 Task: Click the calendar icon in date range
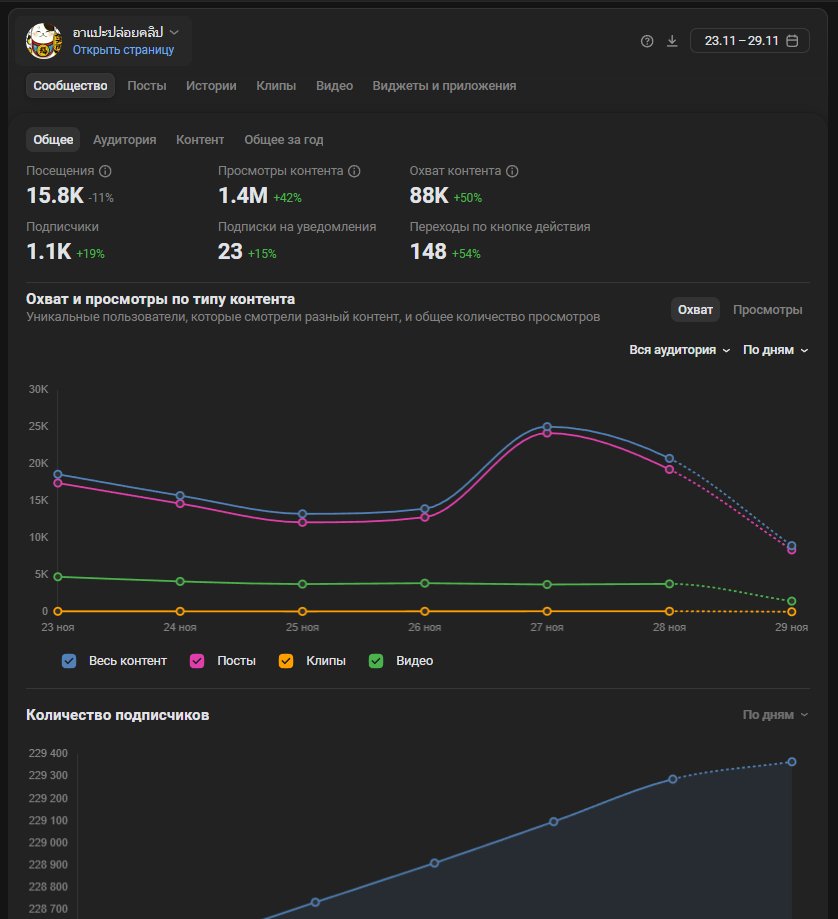point(792,41)
